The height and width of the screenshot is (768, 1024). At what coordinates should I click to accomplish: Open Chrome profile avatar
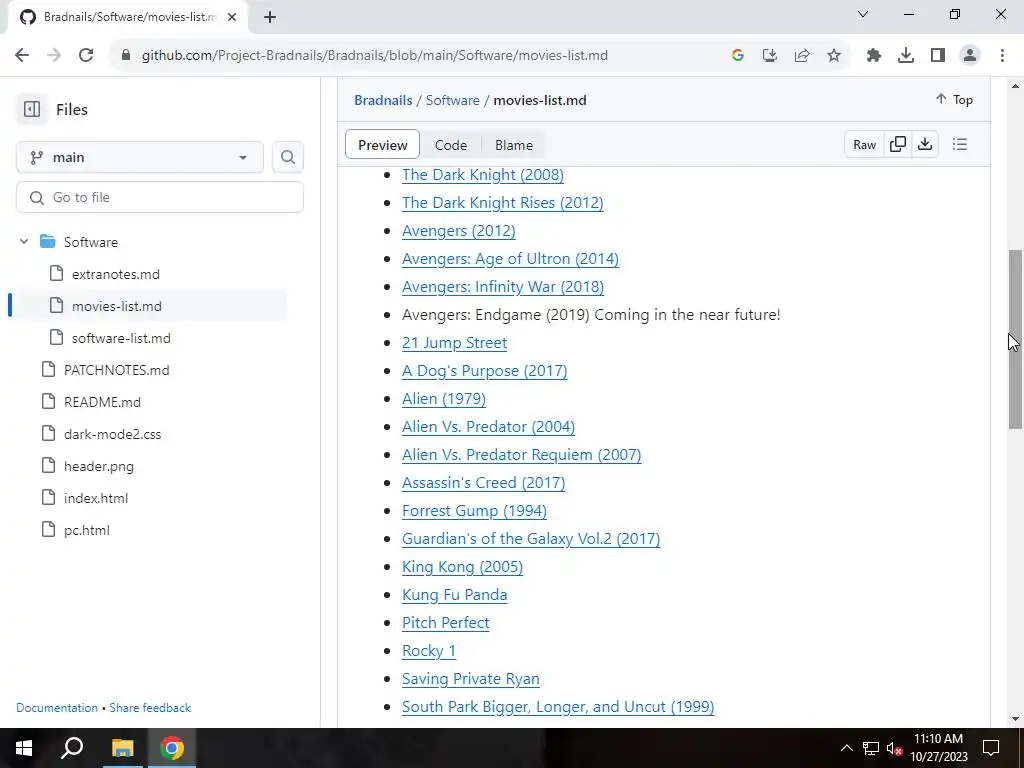pyautogui.click(x=970, y=56)
